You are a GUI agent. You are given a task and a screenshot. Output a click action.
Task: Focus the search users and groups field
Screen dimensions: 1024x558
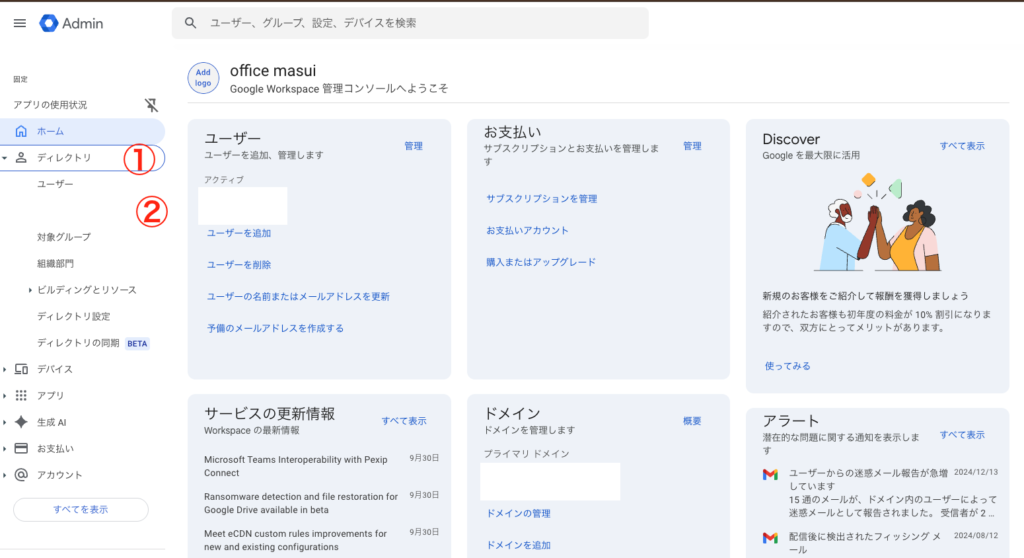click(420, 23)
